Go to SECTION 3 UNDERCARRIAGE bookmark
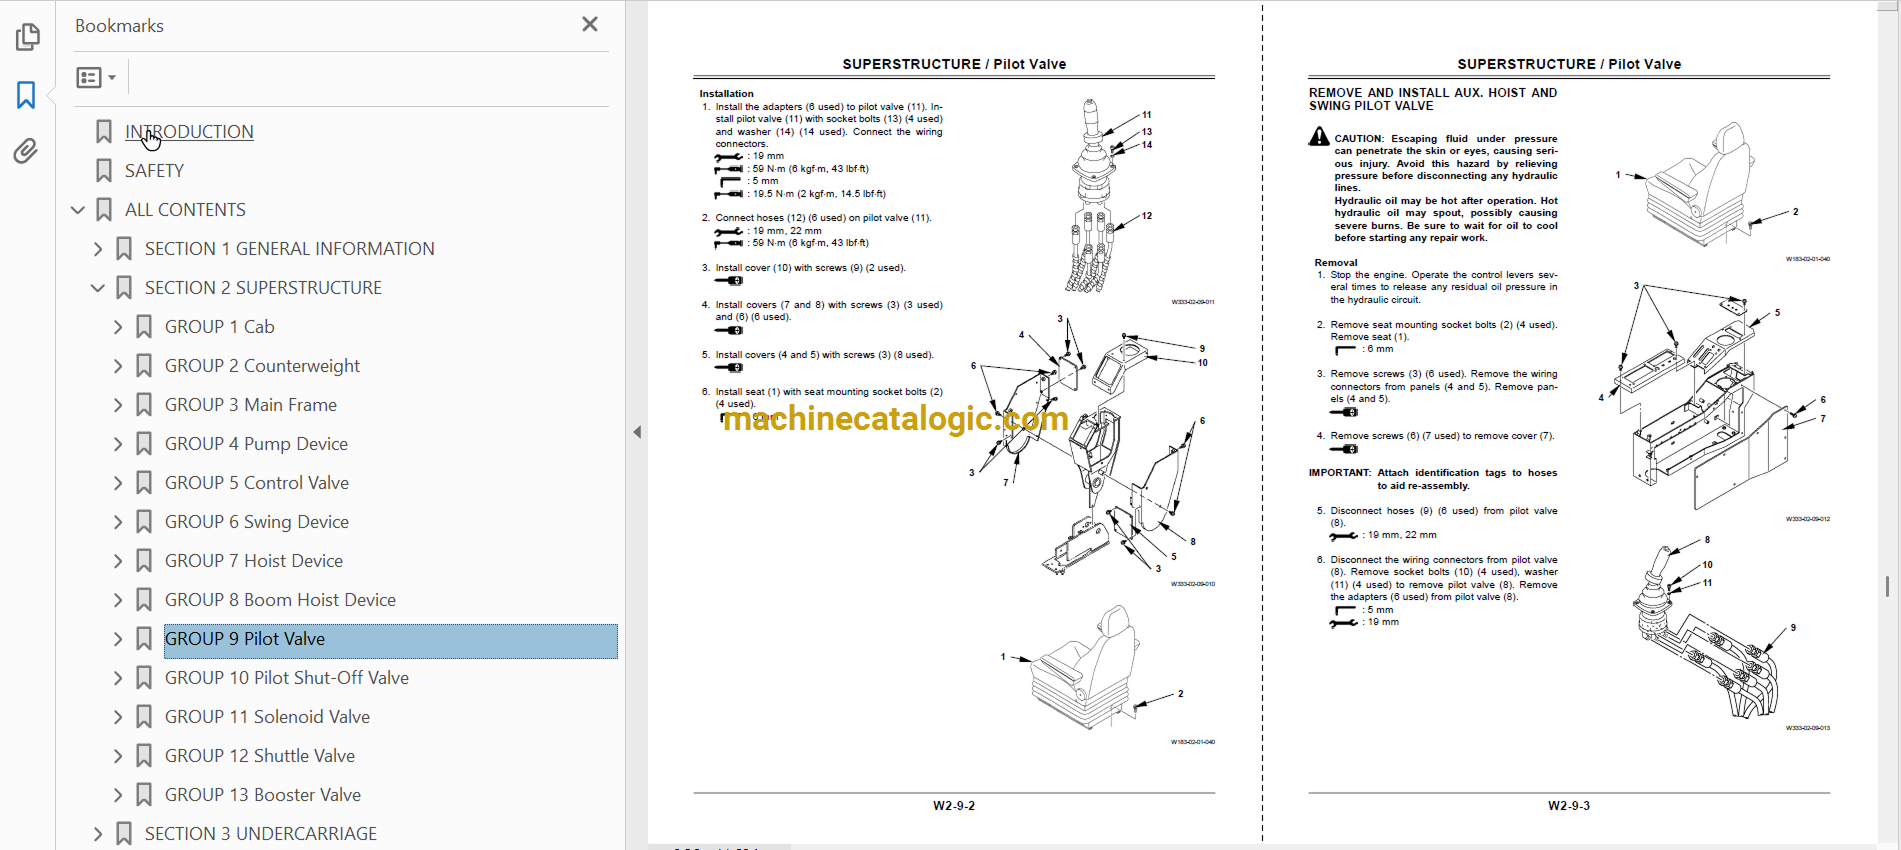The width and height of the screenshot is (1901, 850). pyautogui.click(x=261, y=834)
